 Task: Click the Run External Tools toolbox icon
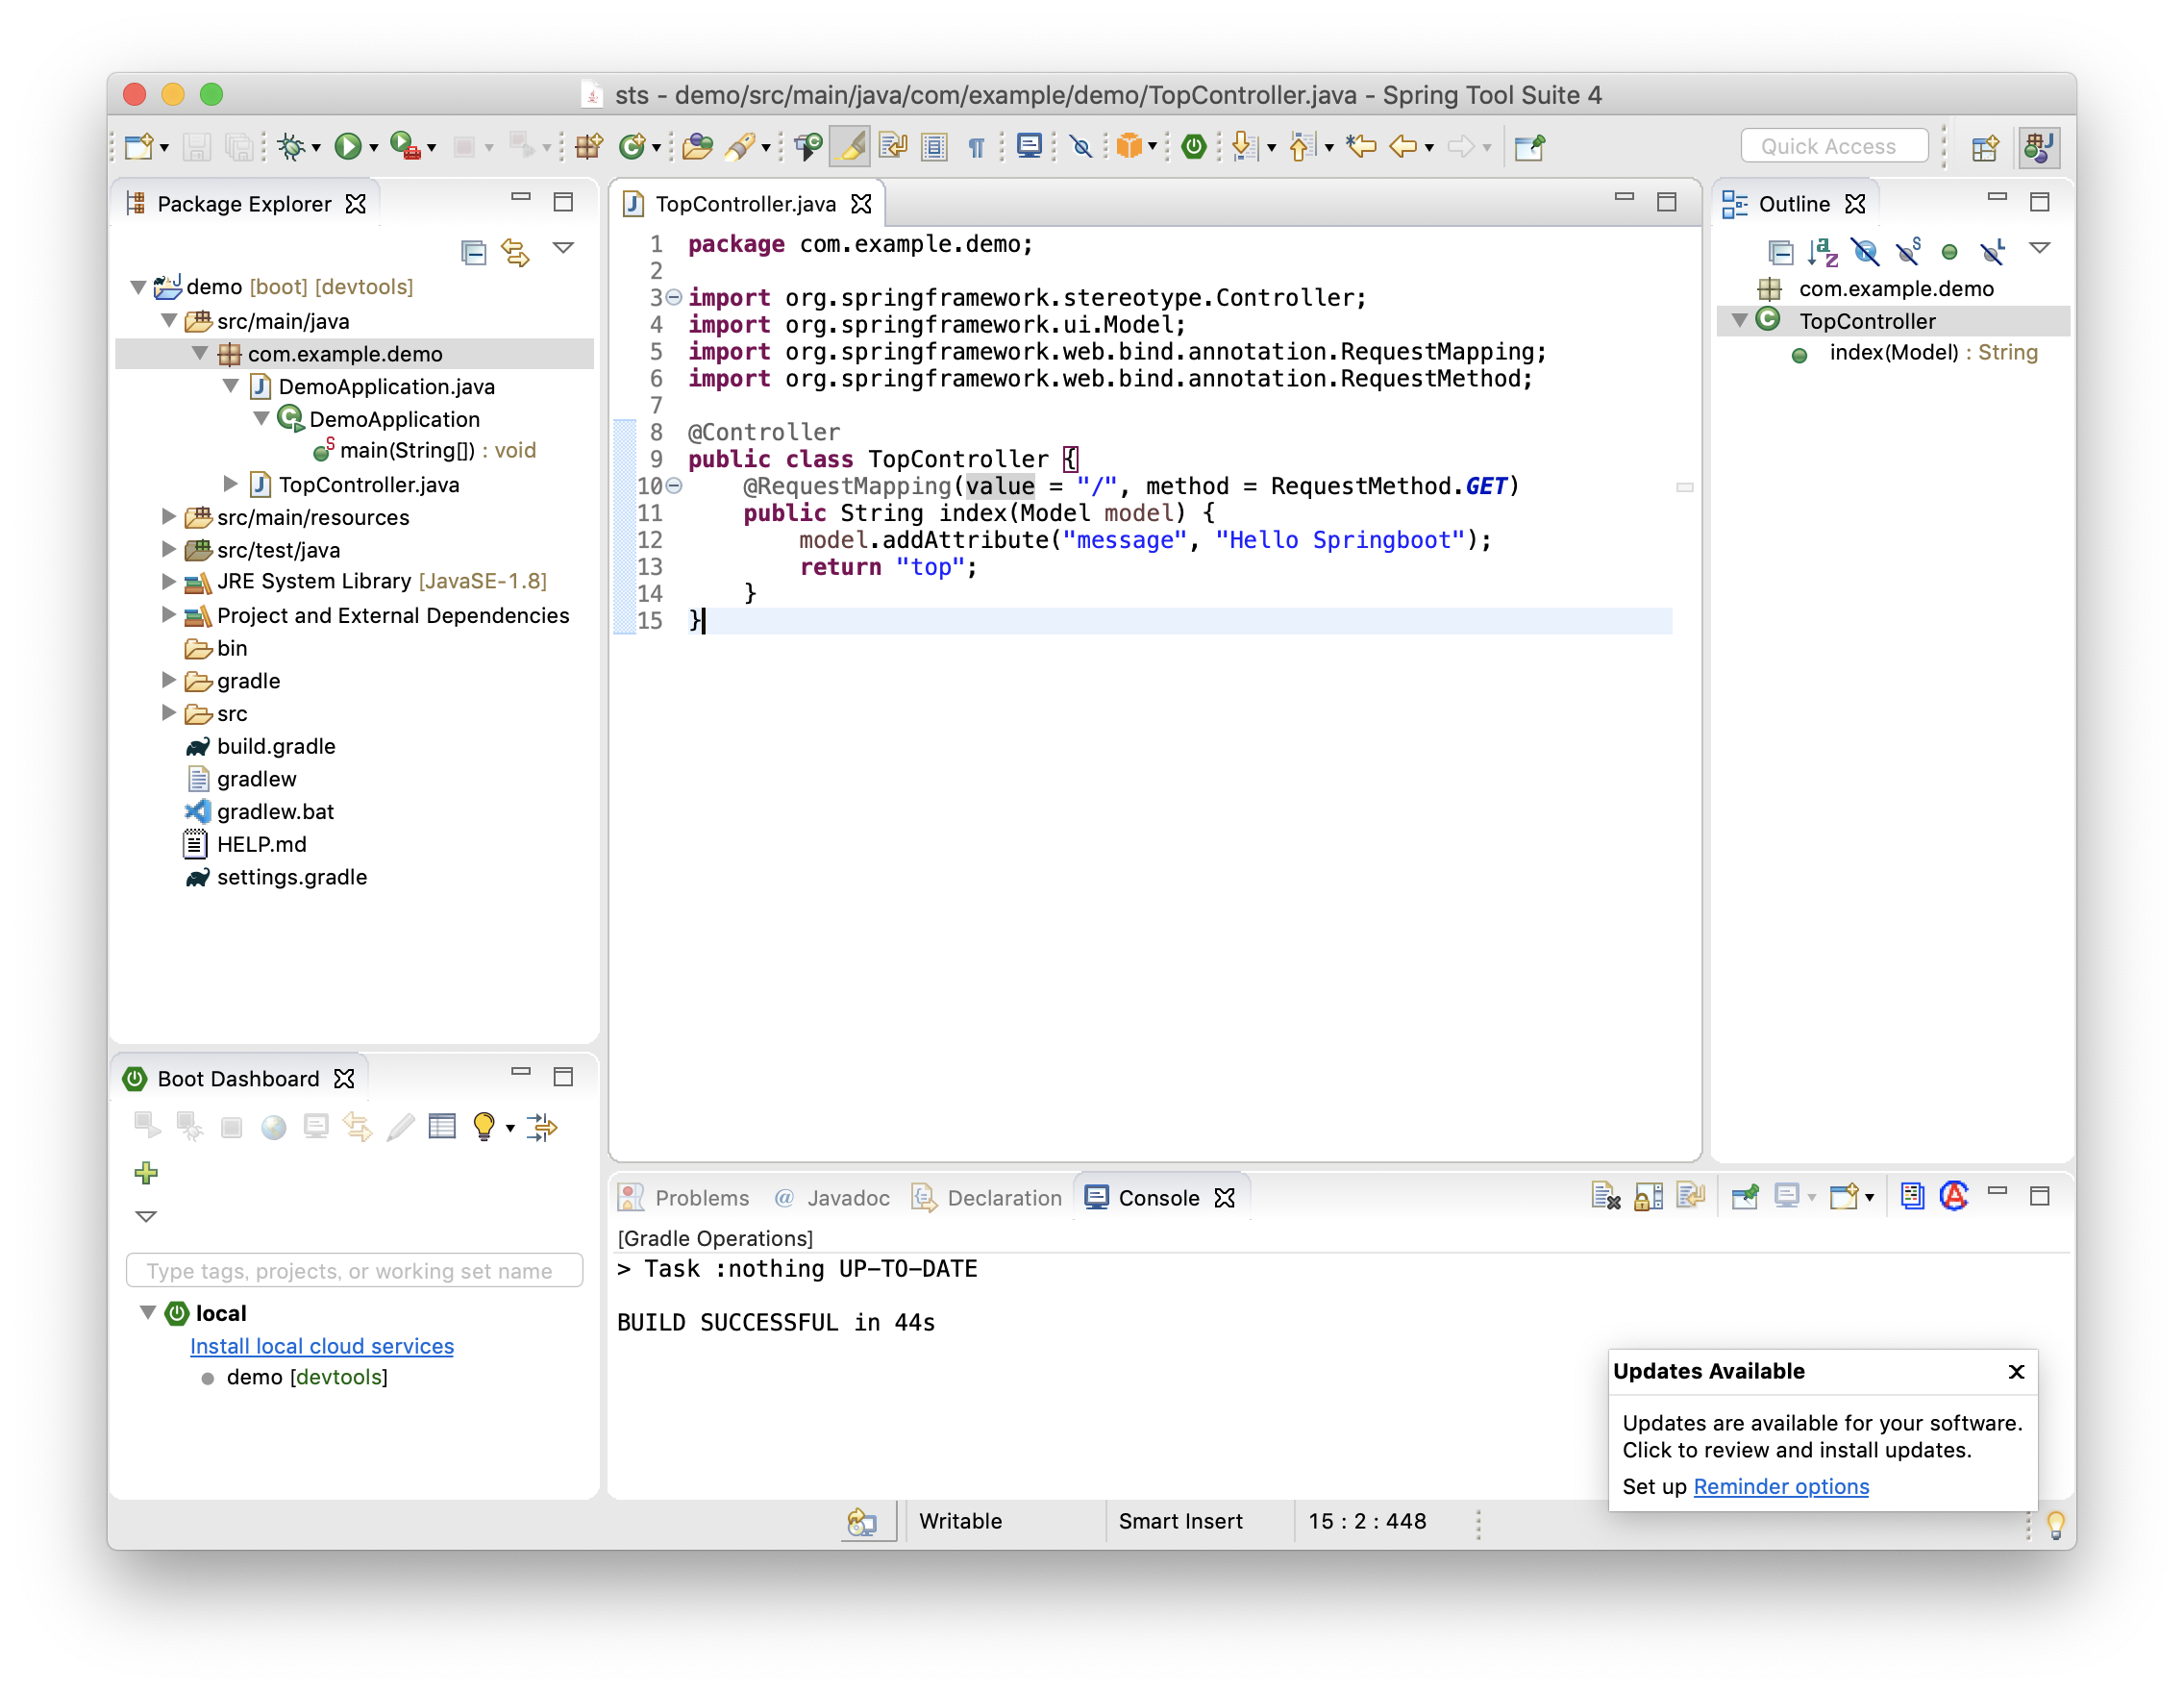(x=404, y=147)
